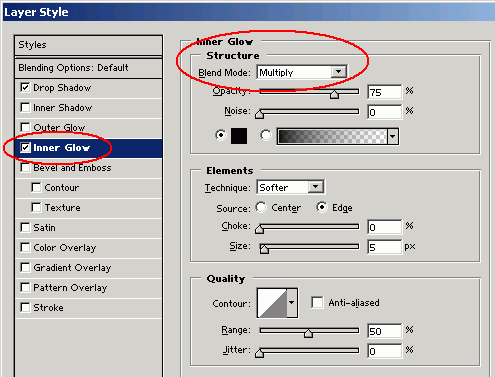Expand the Contour preset dropdown arrow

click(292, 303)
